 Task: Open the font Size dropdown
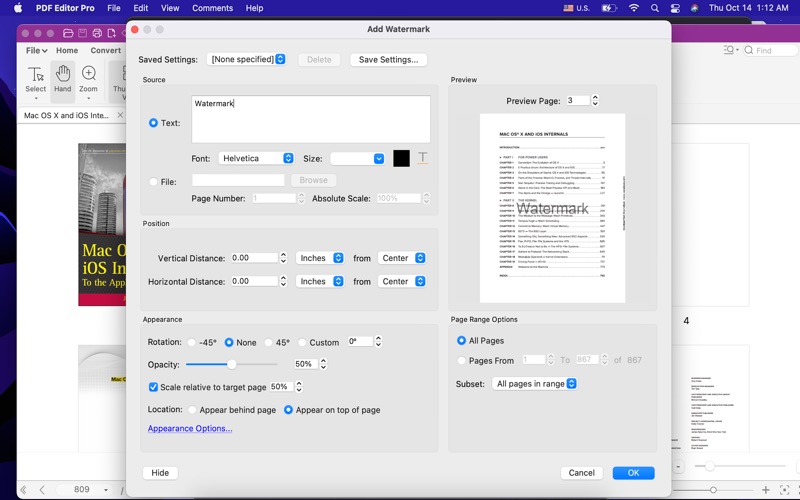[357, 158]
